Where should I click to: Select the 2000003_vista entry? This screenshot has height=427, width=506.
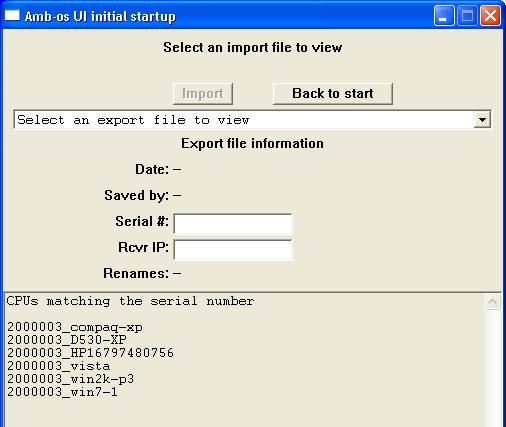pyautogui.click(x=58, y=366)
